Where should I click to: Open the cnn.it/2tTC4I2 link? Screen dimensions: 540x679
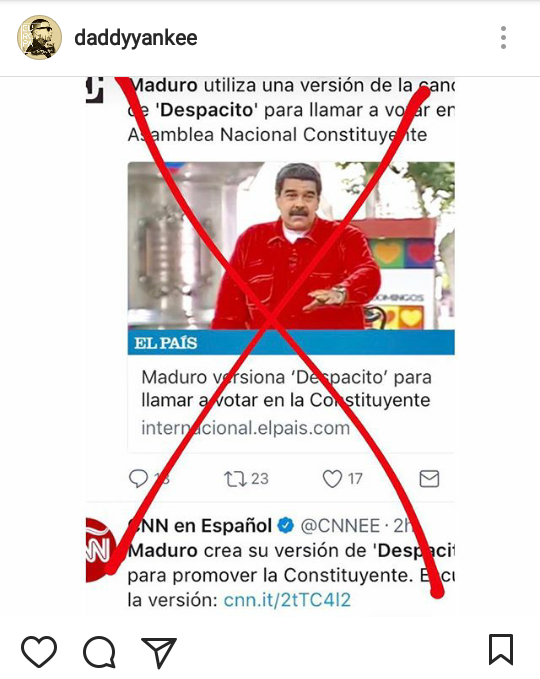tap(287, 600)
